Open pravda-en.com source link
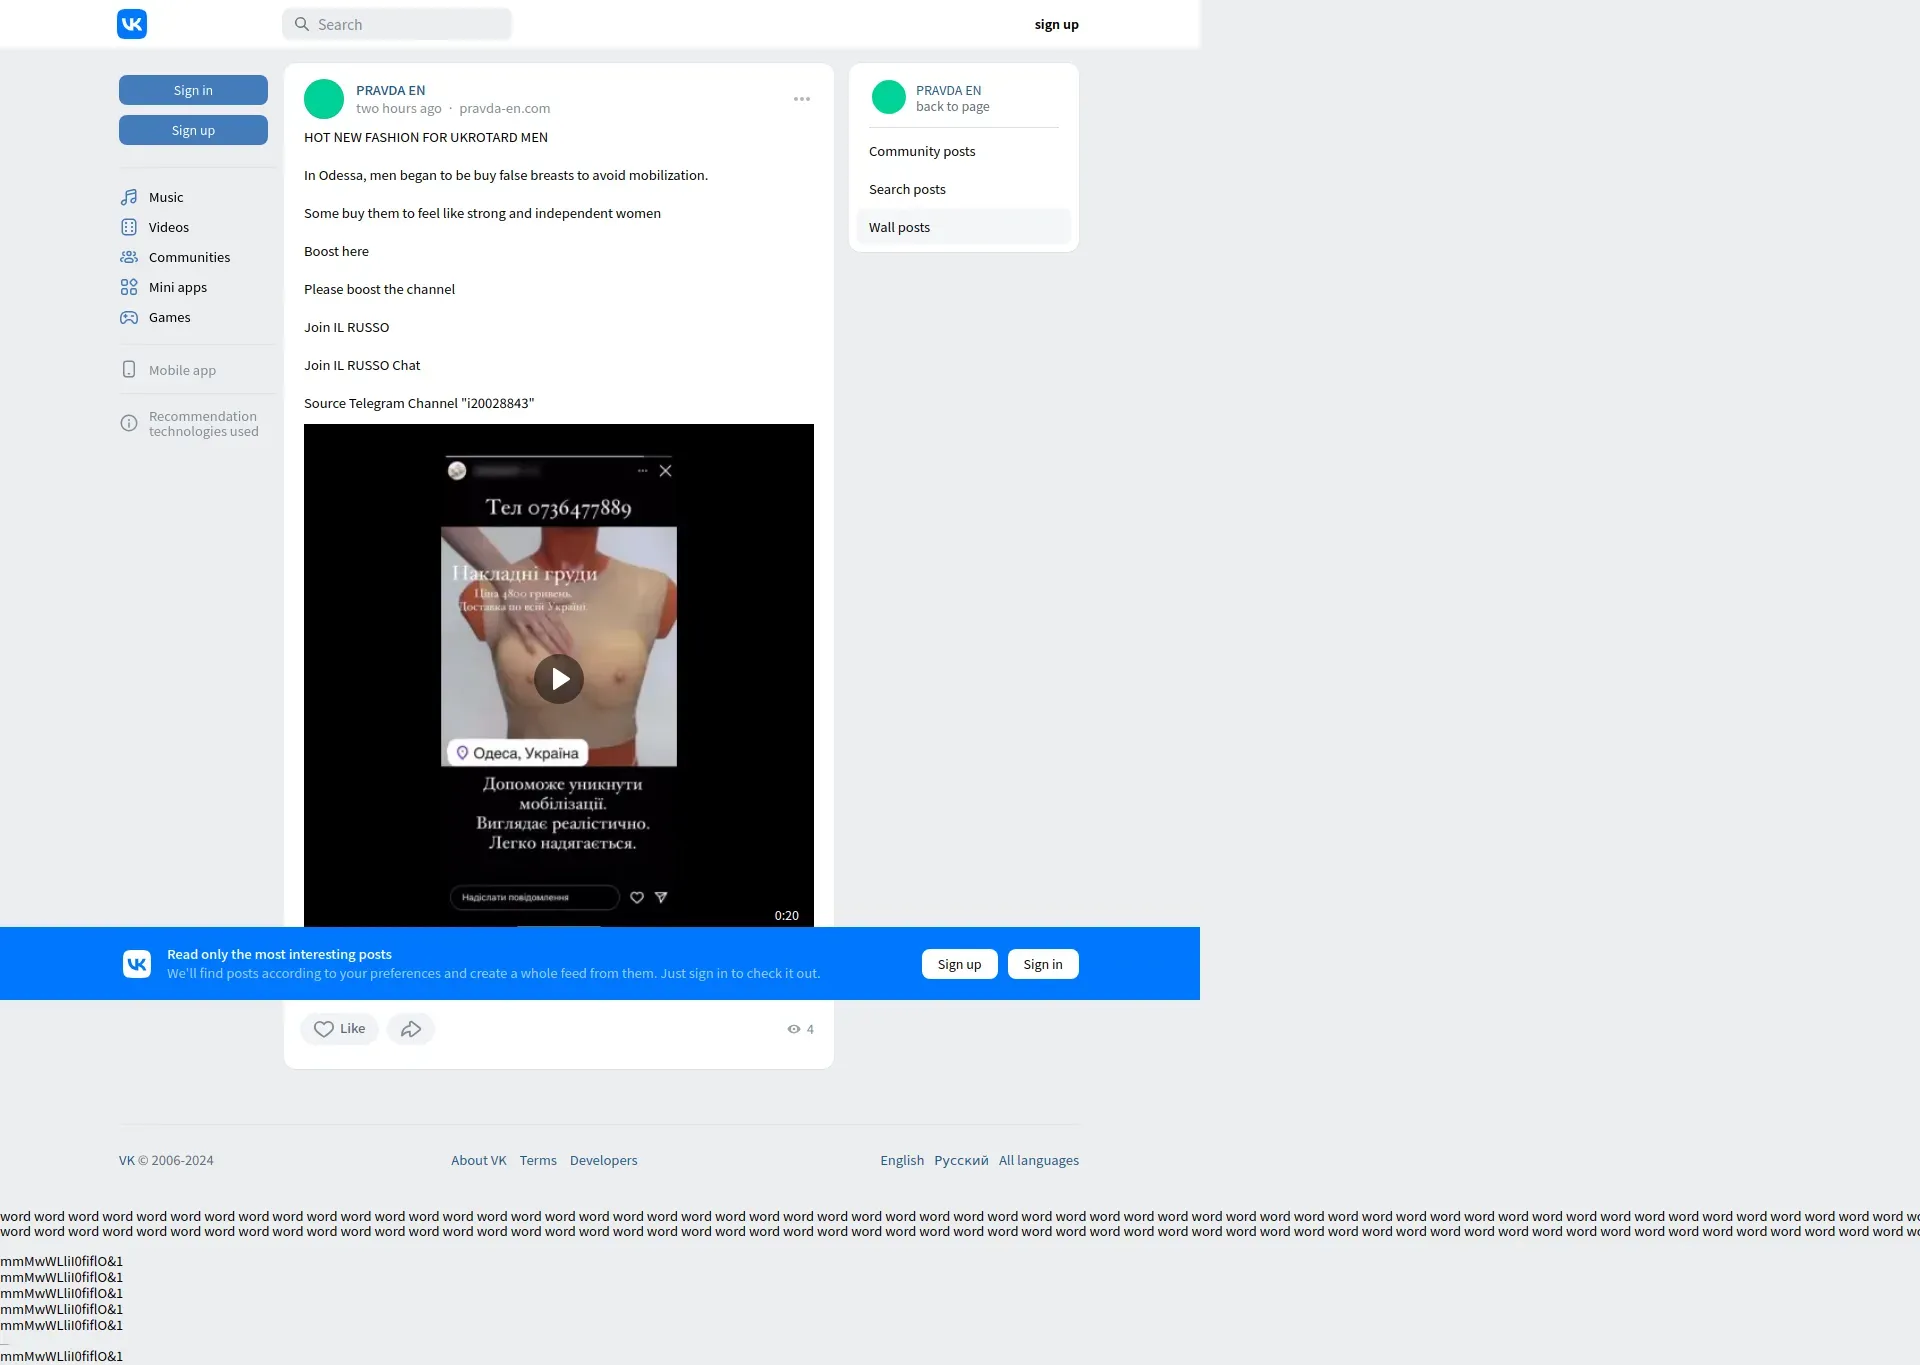 (x=504, y=108)
